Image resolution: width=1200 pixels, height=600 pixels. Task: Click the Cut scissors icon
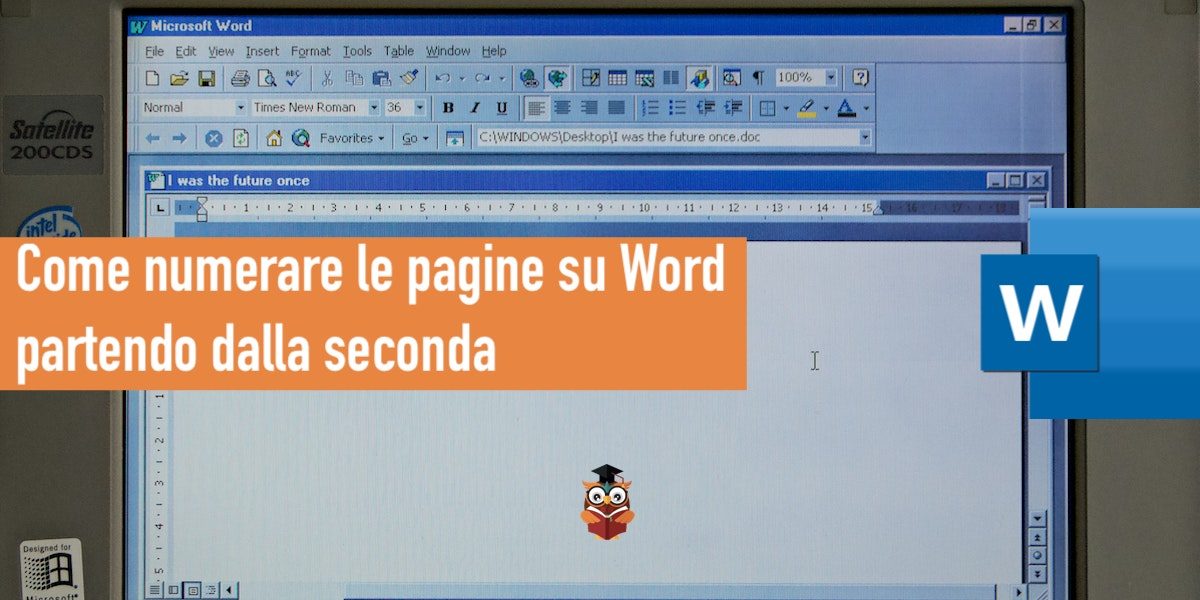(x=327, y=77)
